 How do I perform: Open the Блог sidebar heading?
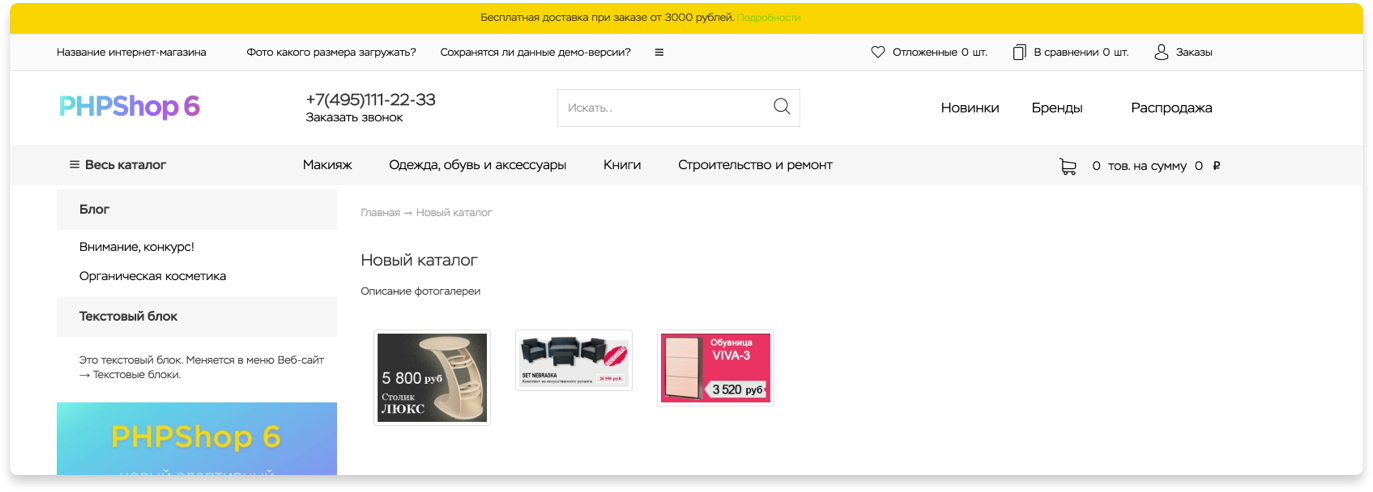[197, 210]
